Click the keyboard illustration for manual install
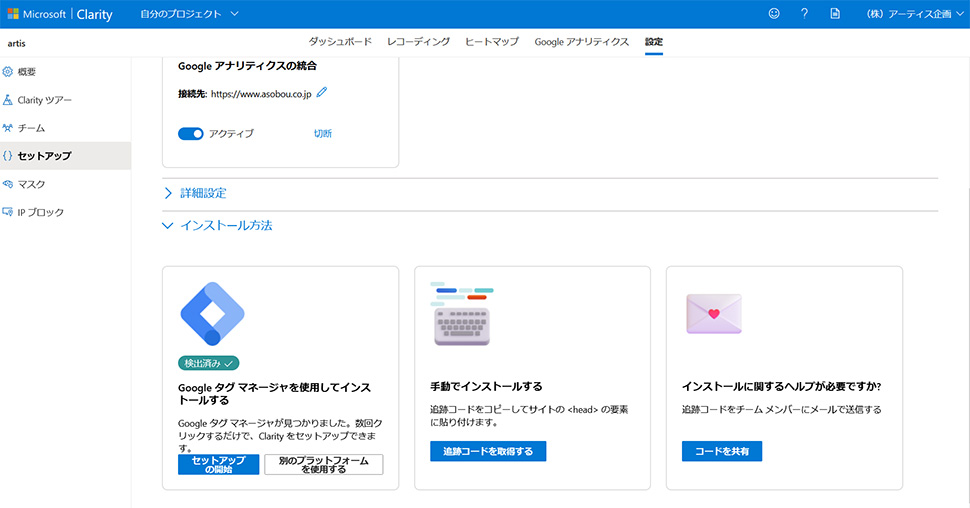Image resolution: width=970 pixels, height=508 pixels. click(462, 314)
